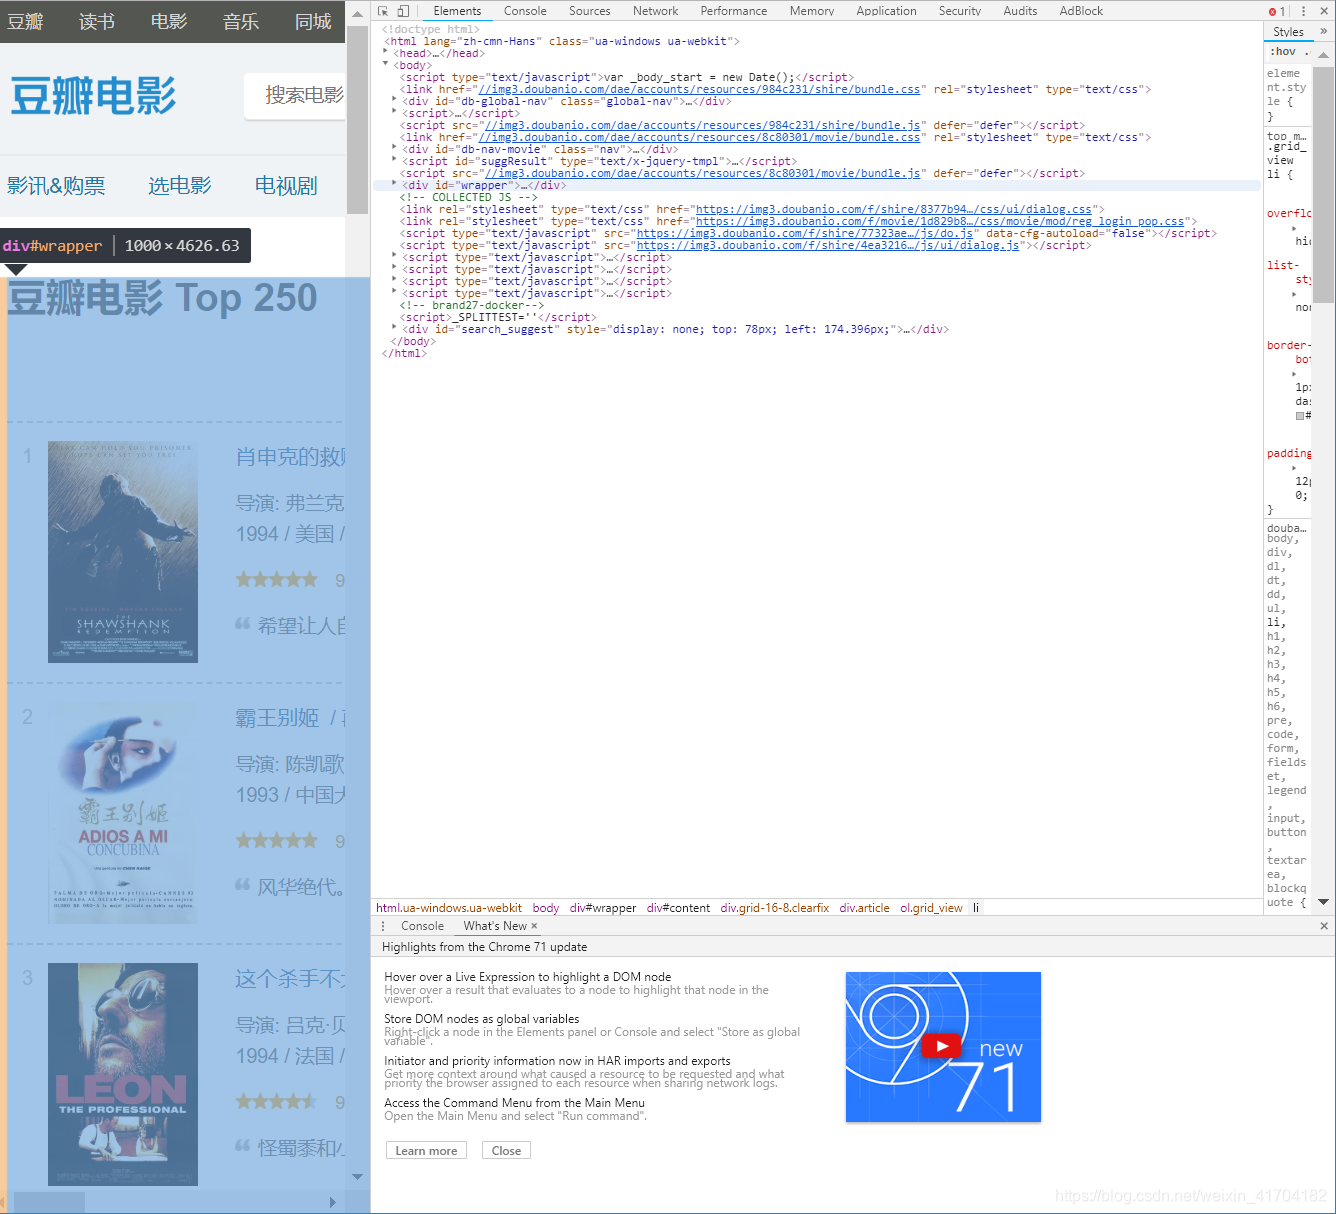1336x1214 pixels.
Task: Click the Close button in What's New
Action: 506,1151
